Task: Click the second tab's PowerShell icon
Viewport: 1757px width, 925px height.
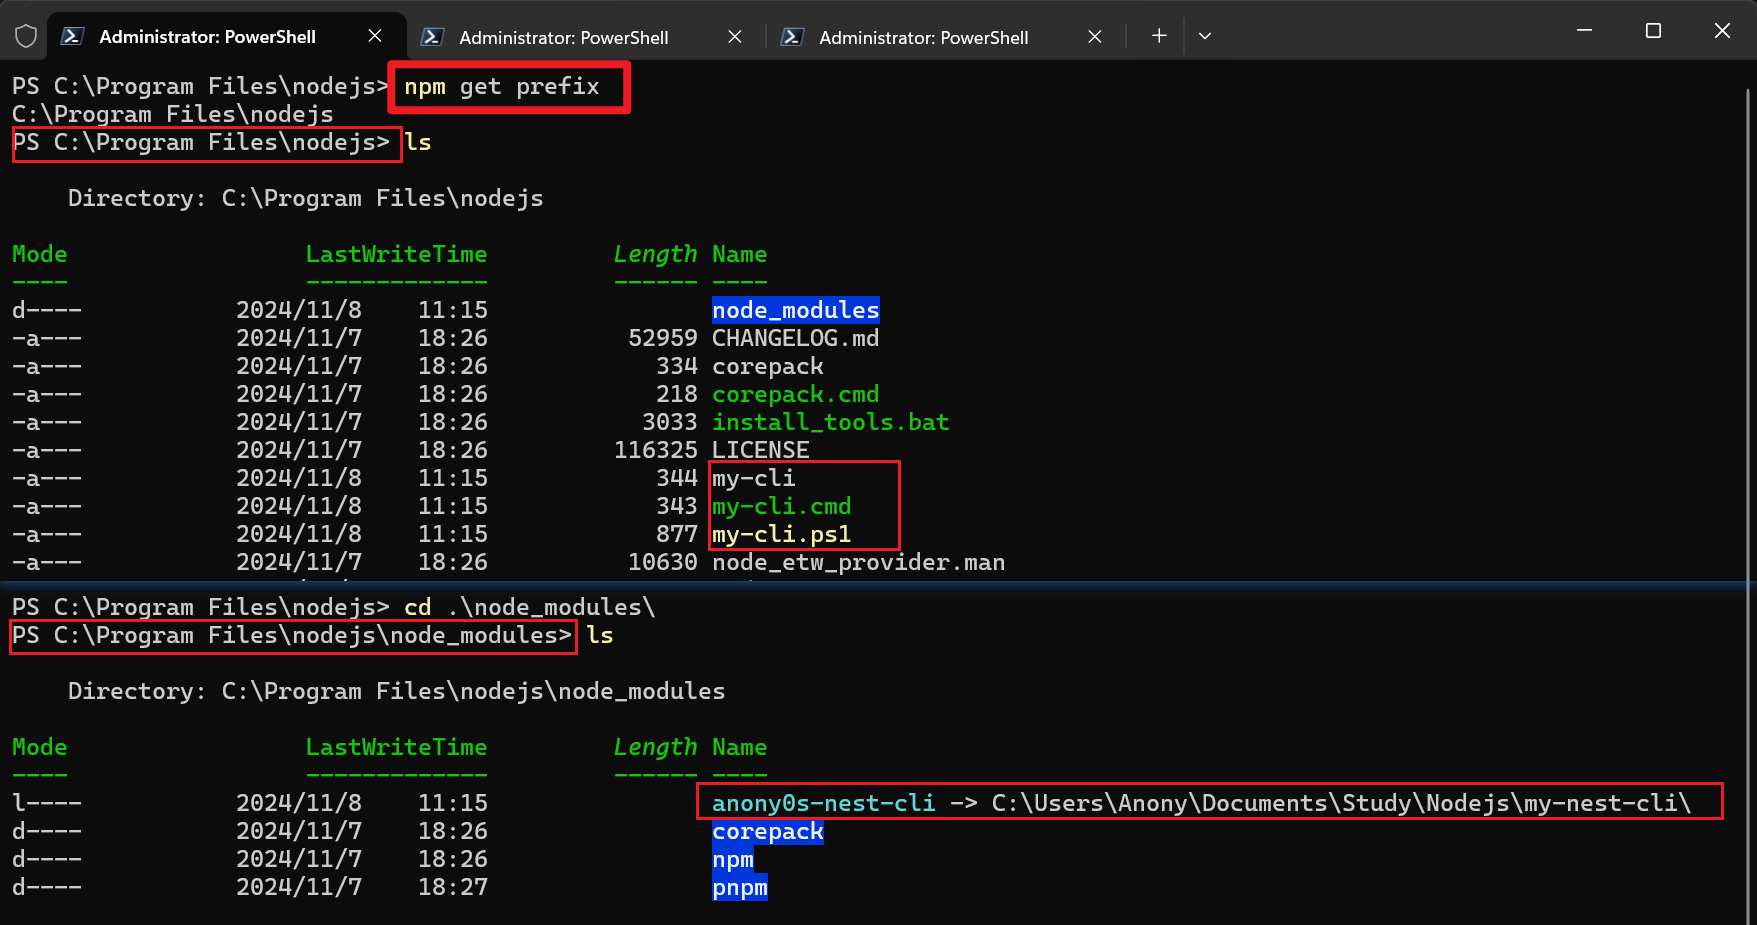Action: pyautogui.click(x=432, y=37)
